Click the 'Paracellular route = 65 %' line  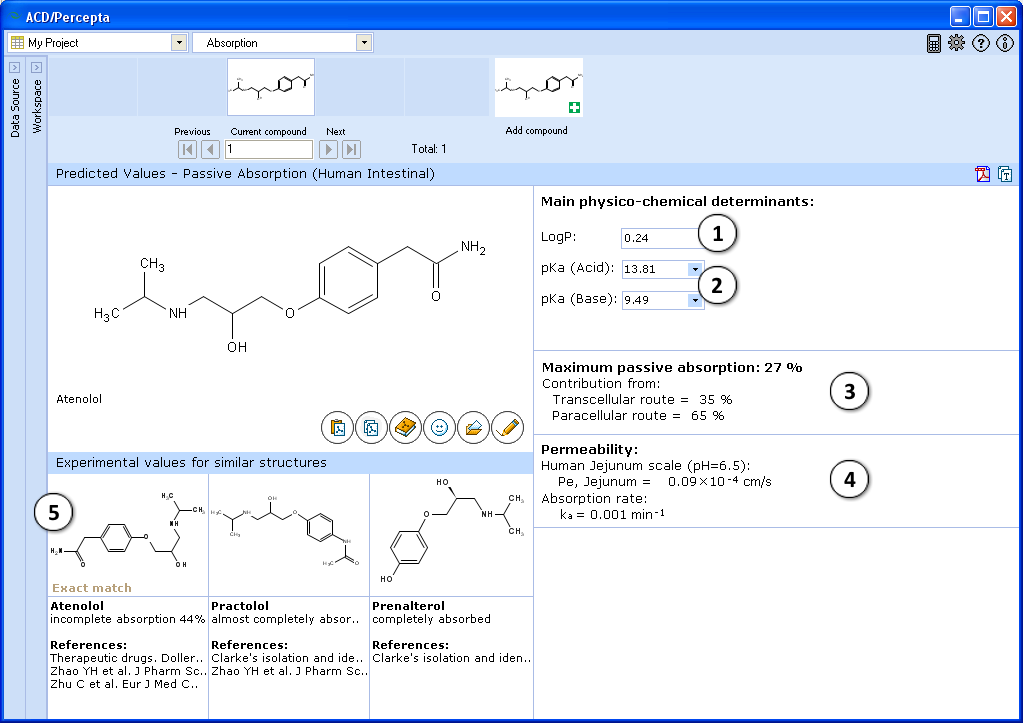638,416
